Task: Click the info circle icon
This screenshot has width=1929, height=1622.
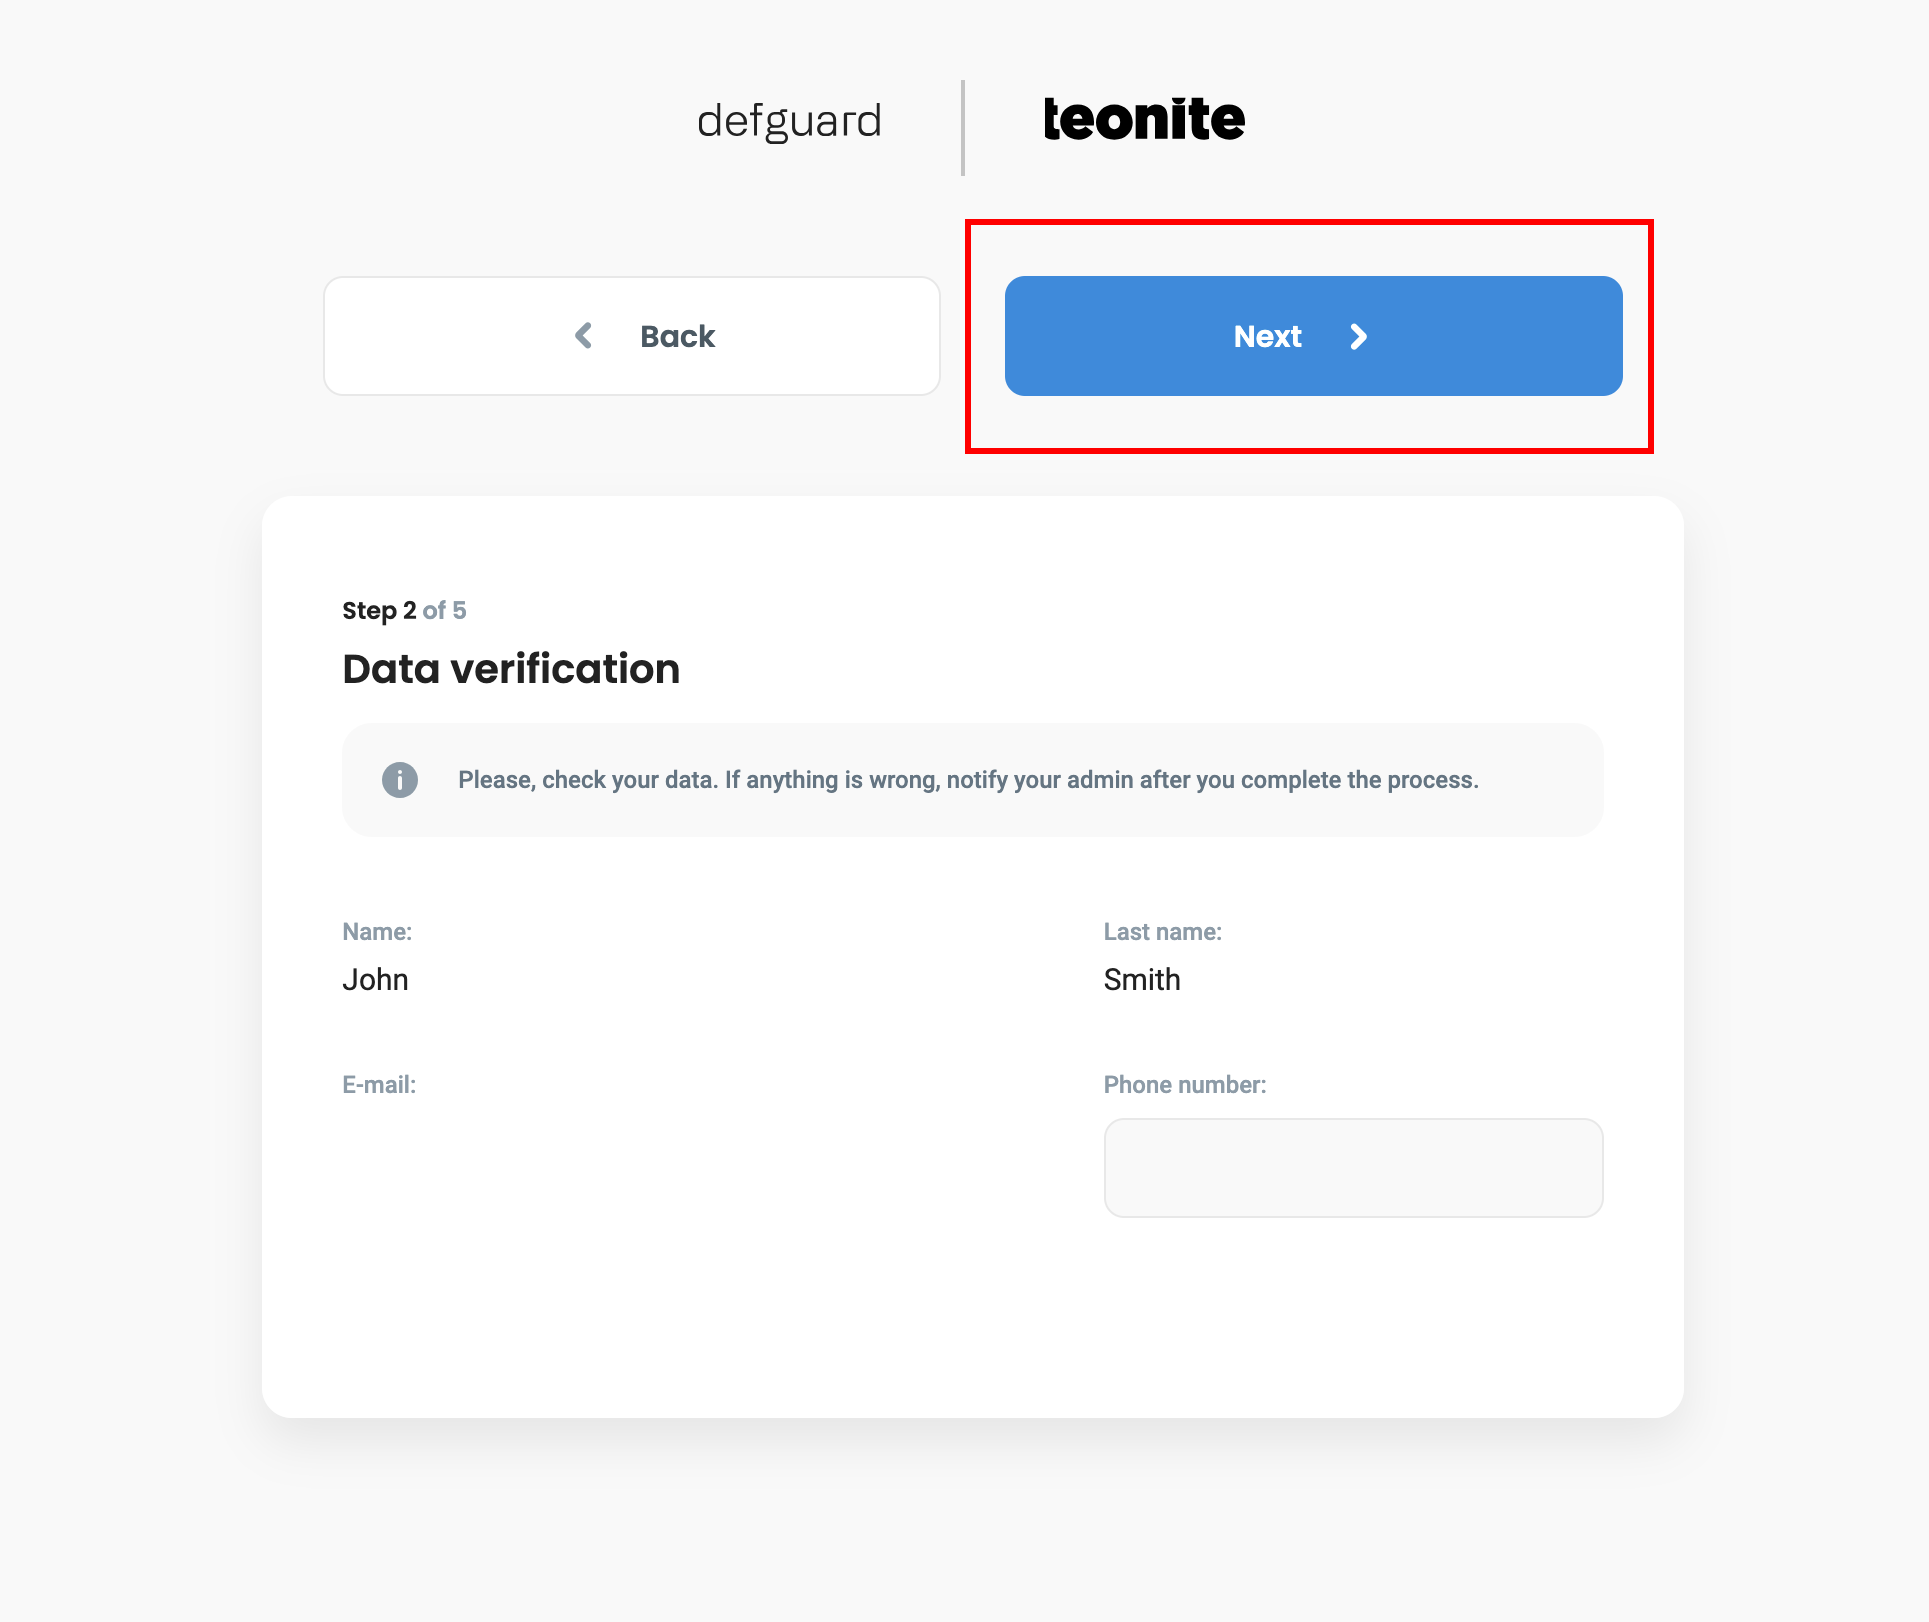Action: point(400,780)
